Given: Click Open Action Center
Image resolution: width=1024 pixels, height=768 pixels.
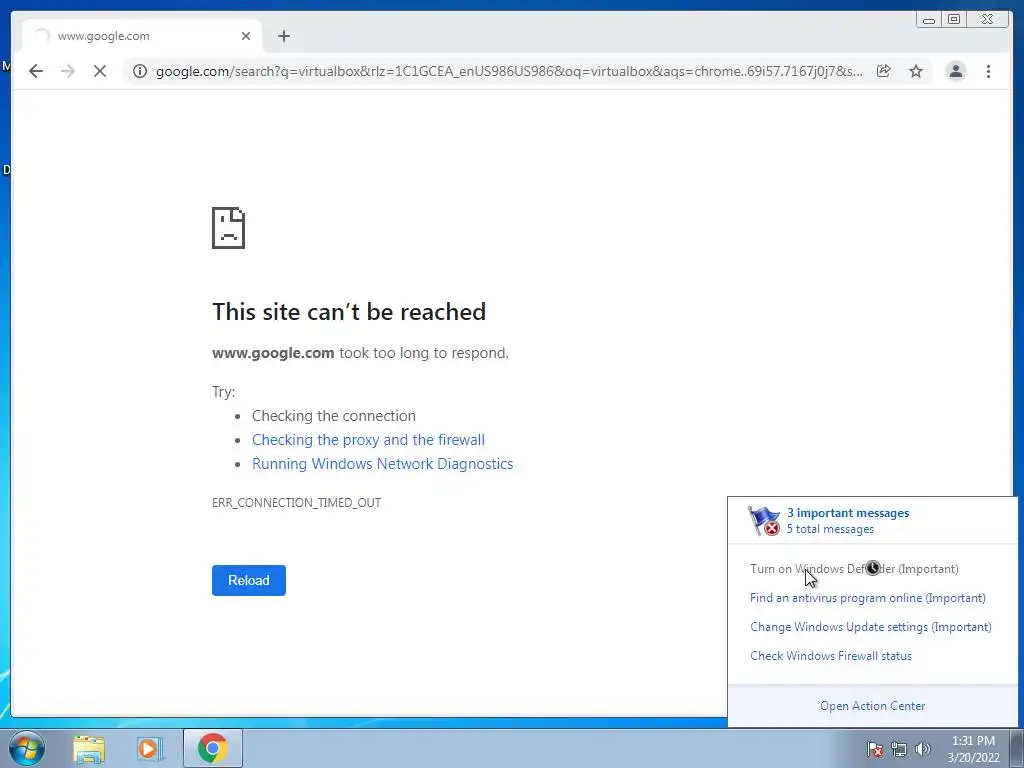Looking at the screenshot, I should coord(872,706).
